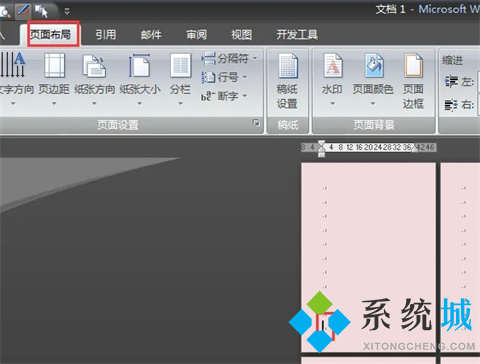Open the 页面布局 ribbon tab
Image resolution: width=480 pixels, height=364 pixels.
point(50,34)
